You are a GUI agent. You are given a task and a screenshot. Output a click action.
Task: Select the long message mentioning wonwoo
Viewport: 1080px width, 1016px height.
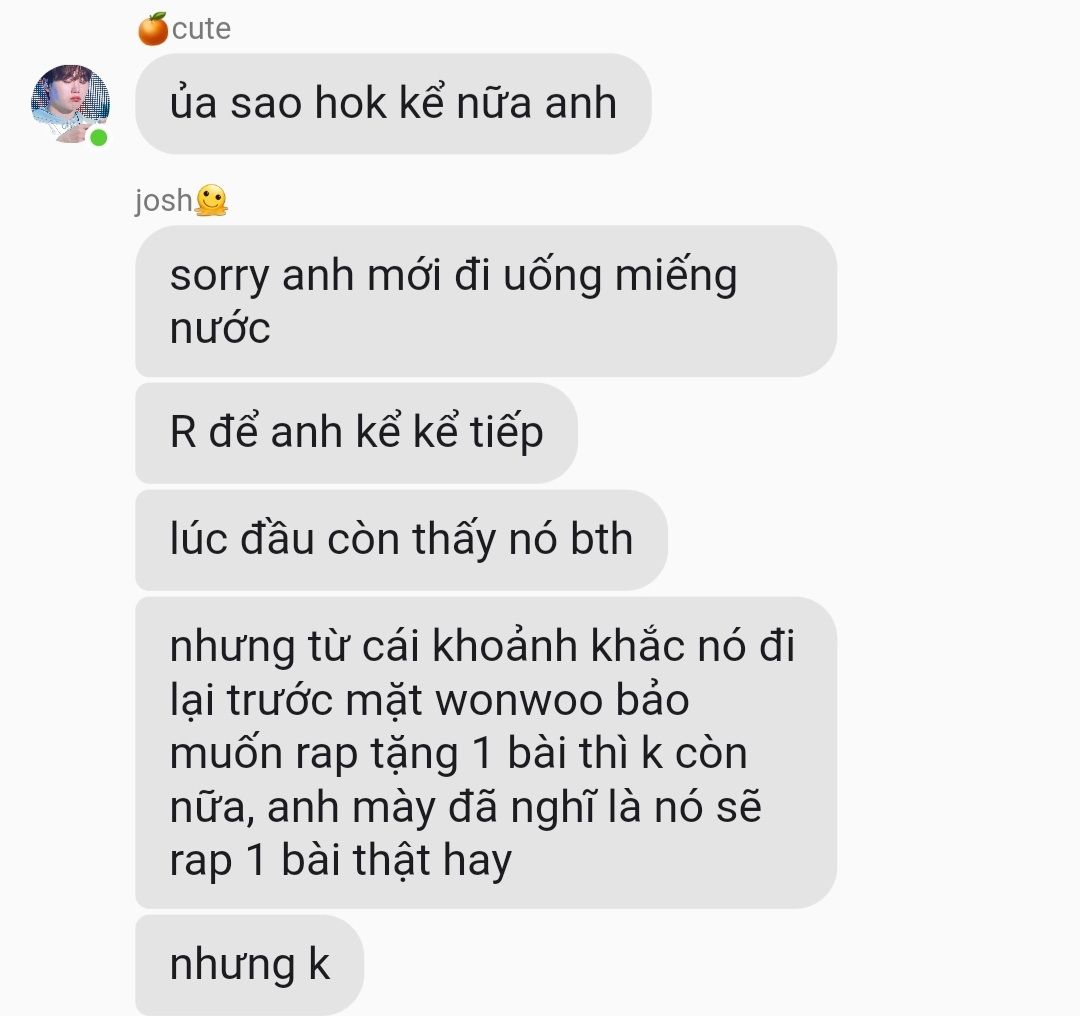(x=486, y=752)
